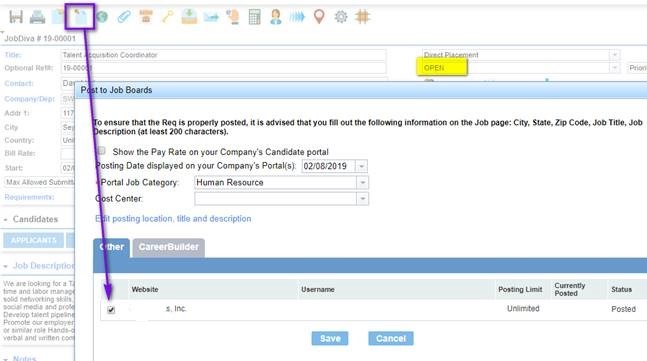Click the inbox tray with green arrow icon
Image resolution: width=647 pixels, height=361 pixels.
tap(189, 17)
